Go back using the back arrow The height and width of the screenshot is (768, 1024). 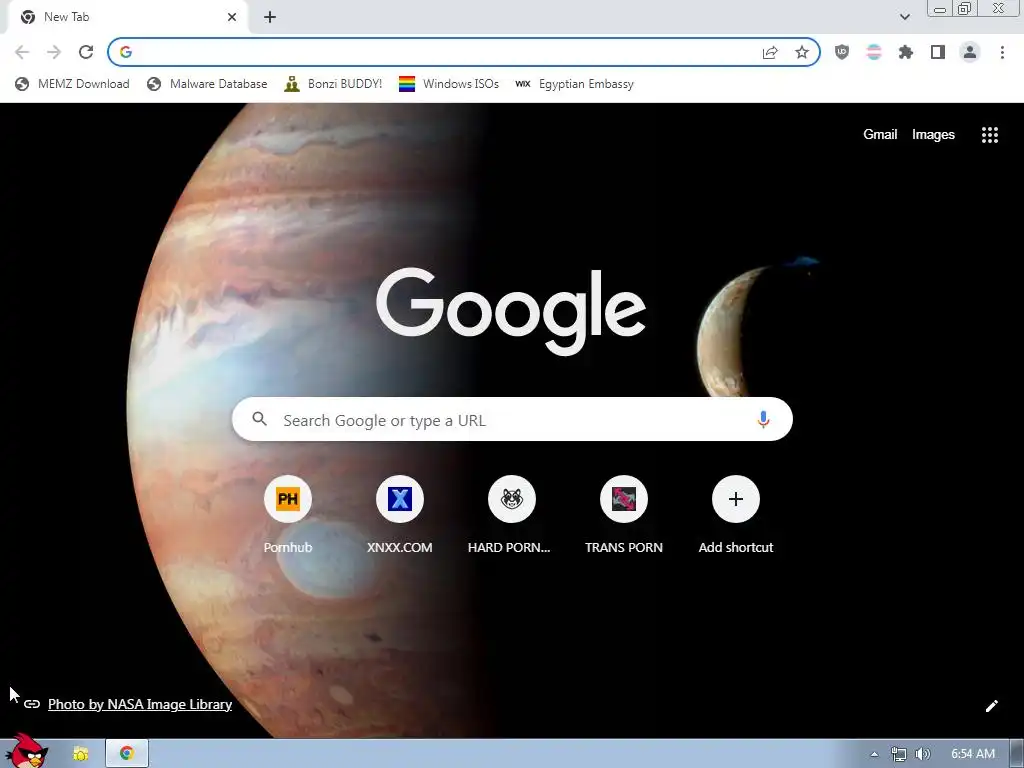(x=22, y=52)
